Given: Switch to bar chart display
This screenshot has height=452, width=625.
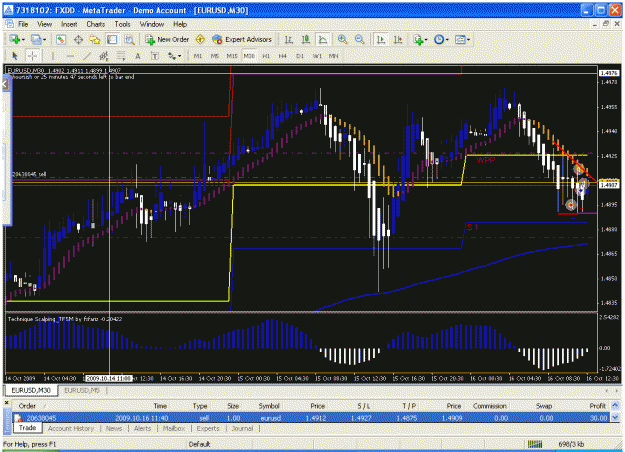Looking at the screenshot, I should point(289,39).
